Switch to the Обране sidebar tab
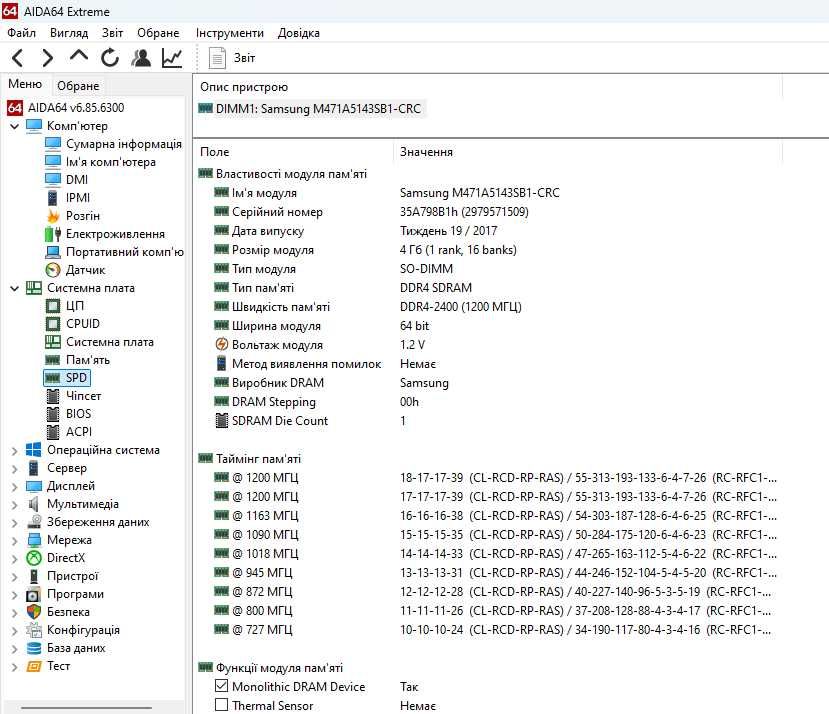829x714 pixels. [x=78, y=86]
